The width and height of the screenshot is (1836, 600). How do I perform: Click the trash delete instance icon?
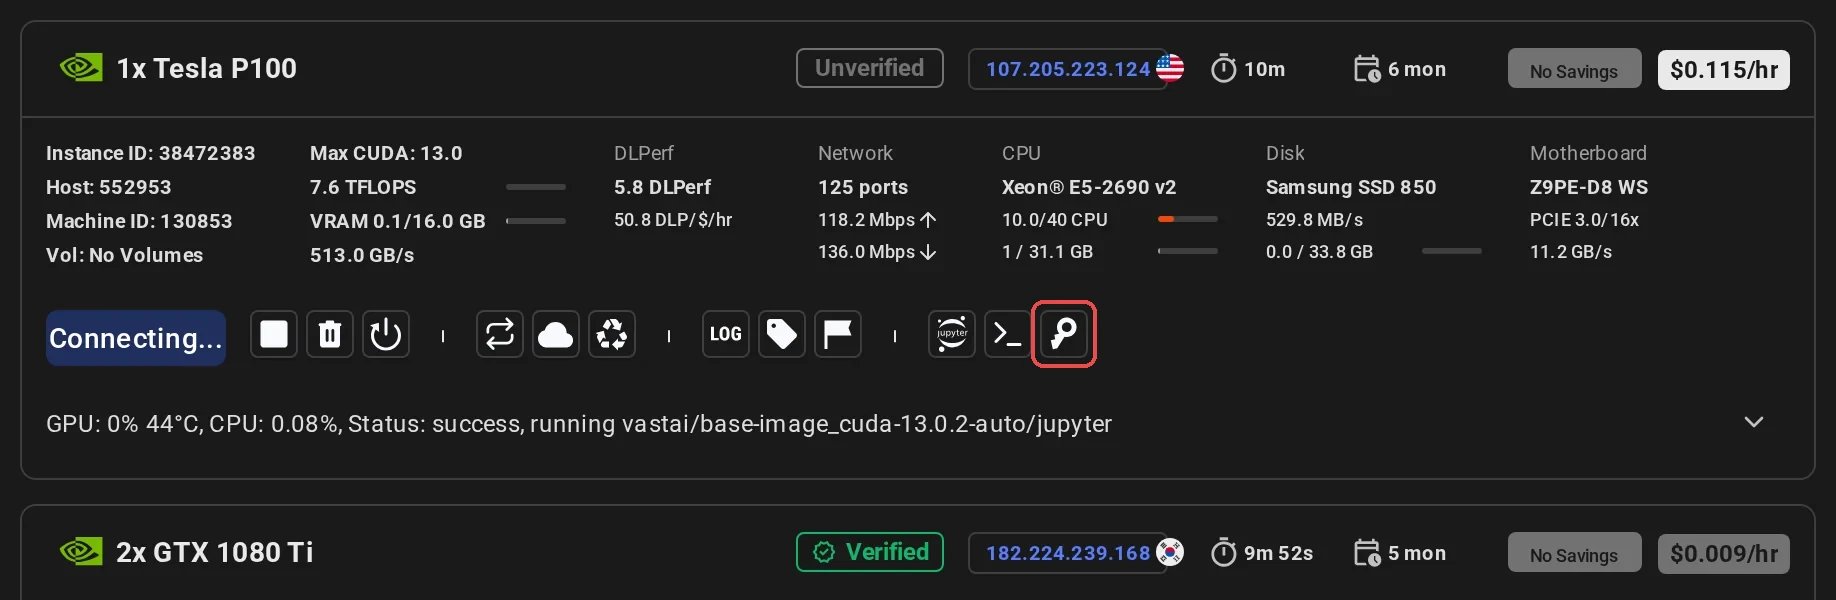tap(330, 334)
